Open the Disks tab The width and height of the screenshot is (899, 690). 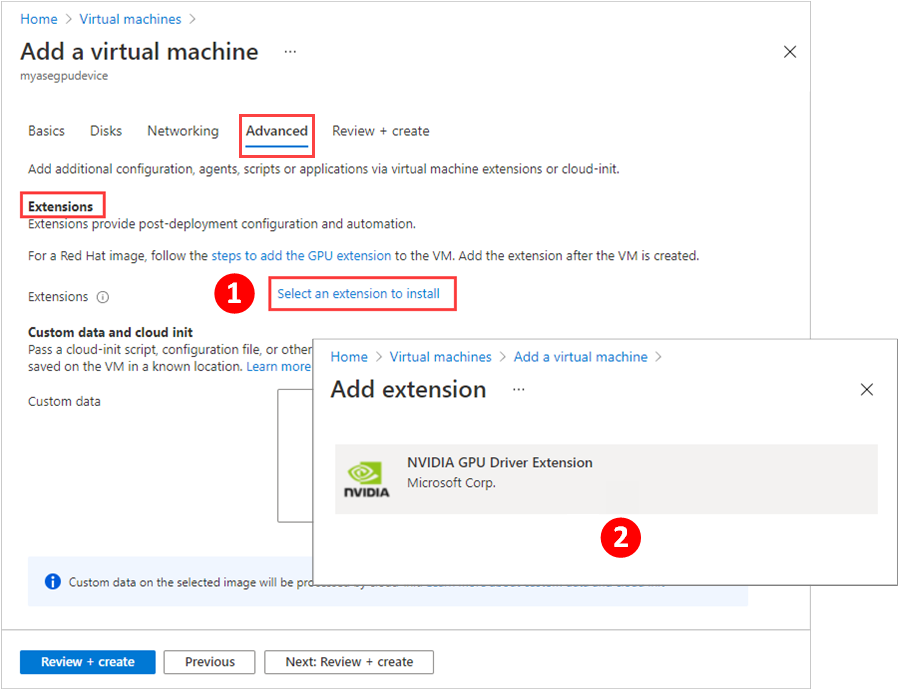click(x=105, y=131)
